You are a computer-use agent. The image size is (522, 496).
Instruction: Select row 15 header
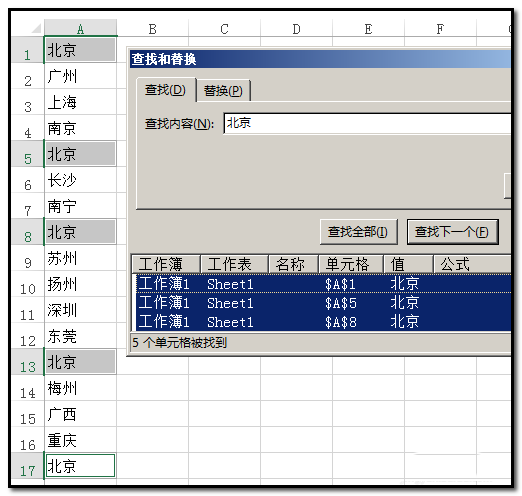tap(28, 414)
